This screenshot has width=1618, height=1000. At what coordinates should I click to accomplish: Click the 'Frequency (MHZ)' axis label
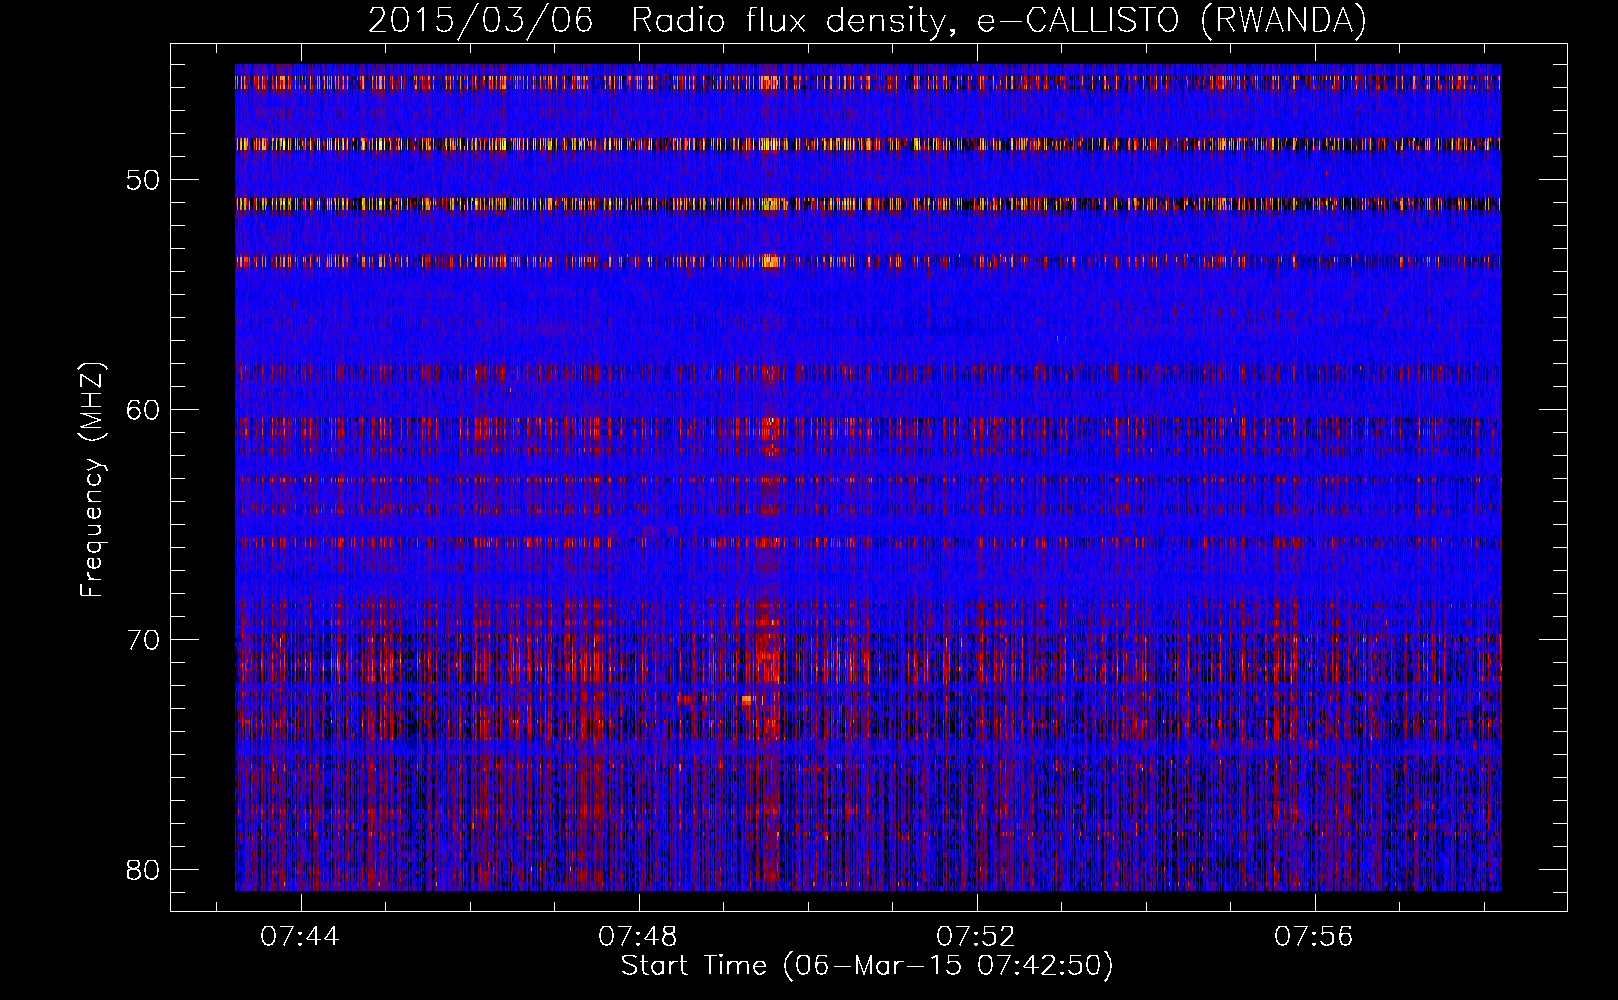coord(92,480)
